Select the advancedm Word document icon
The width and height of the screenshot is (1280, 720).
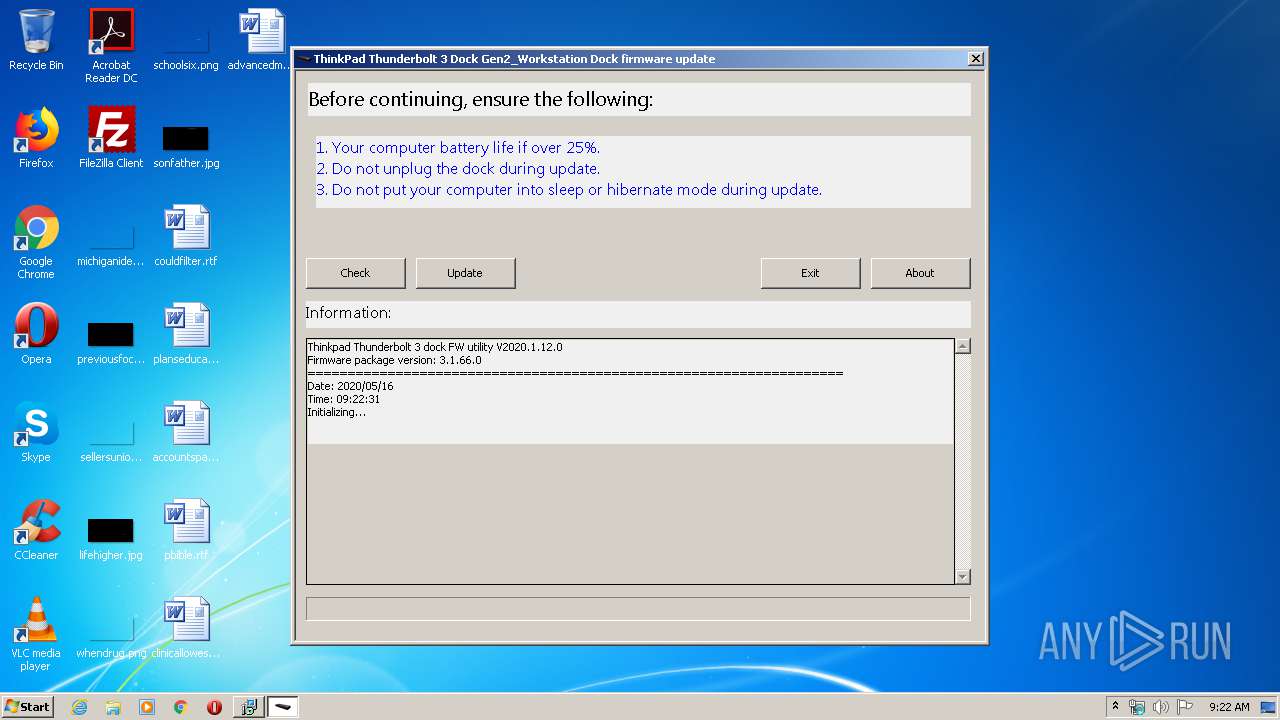pyautogui.click(x=261, y=40)
